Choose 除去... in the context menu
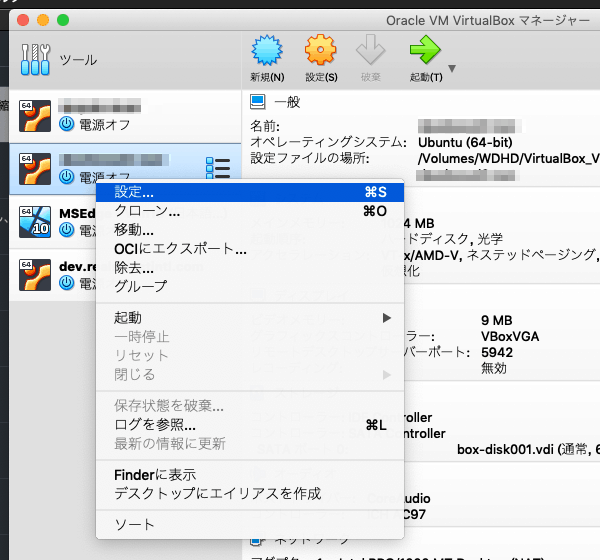Viewport: 600px width, 560px height. coord(250,268)
